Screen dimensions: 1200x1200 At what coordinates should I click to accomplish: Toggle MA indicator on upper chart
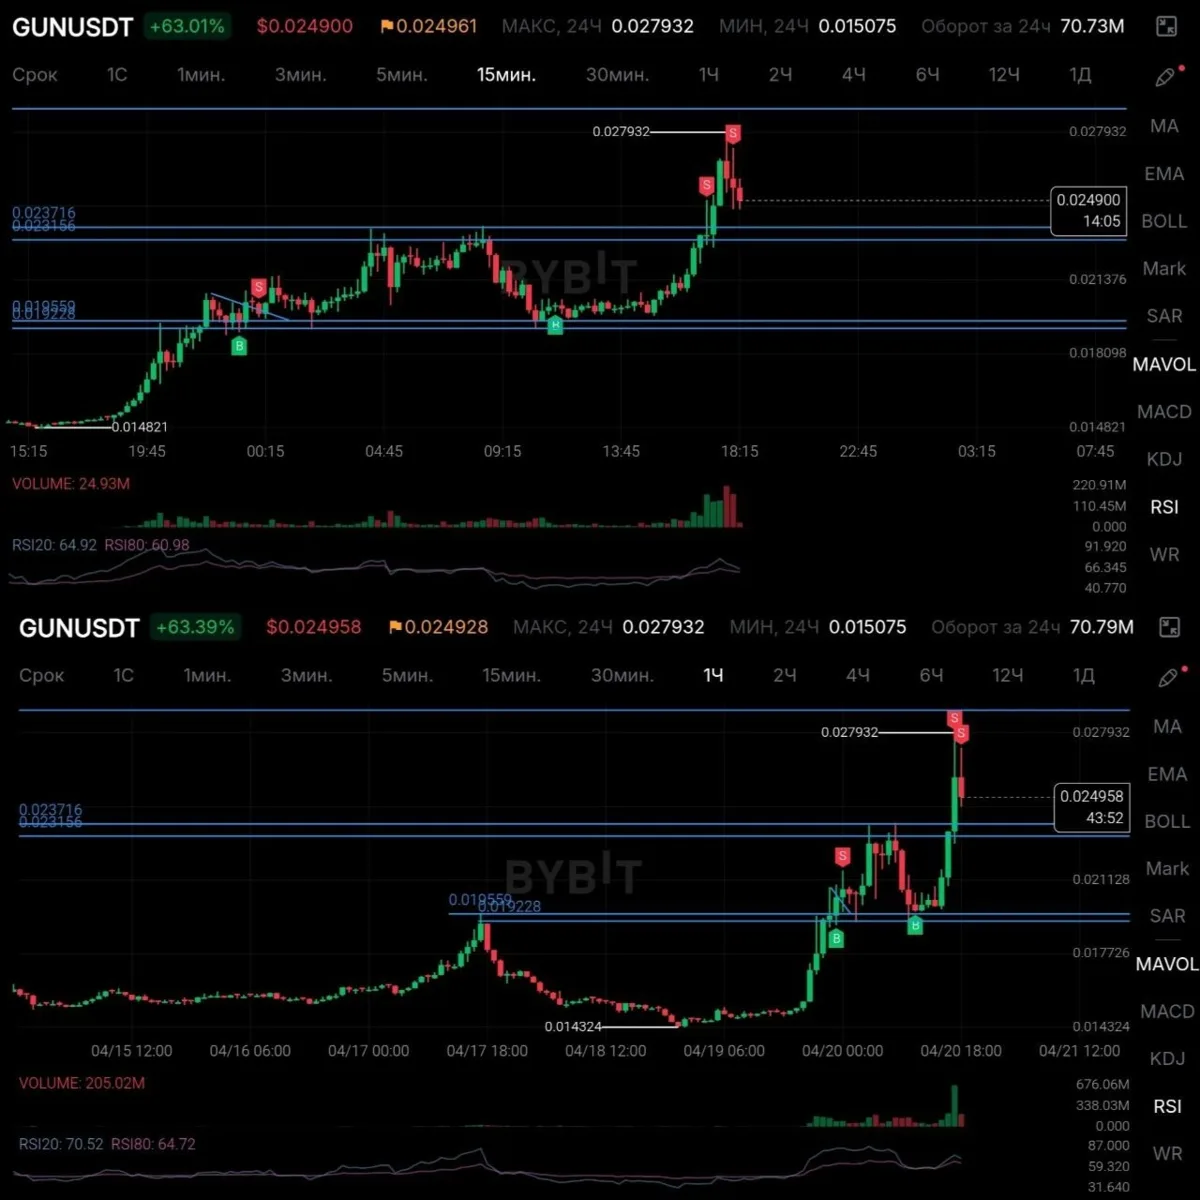pos(1164,126)
